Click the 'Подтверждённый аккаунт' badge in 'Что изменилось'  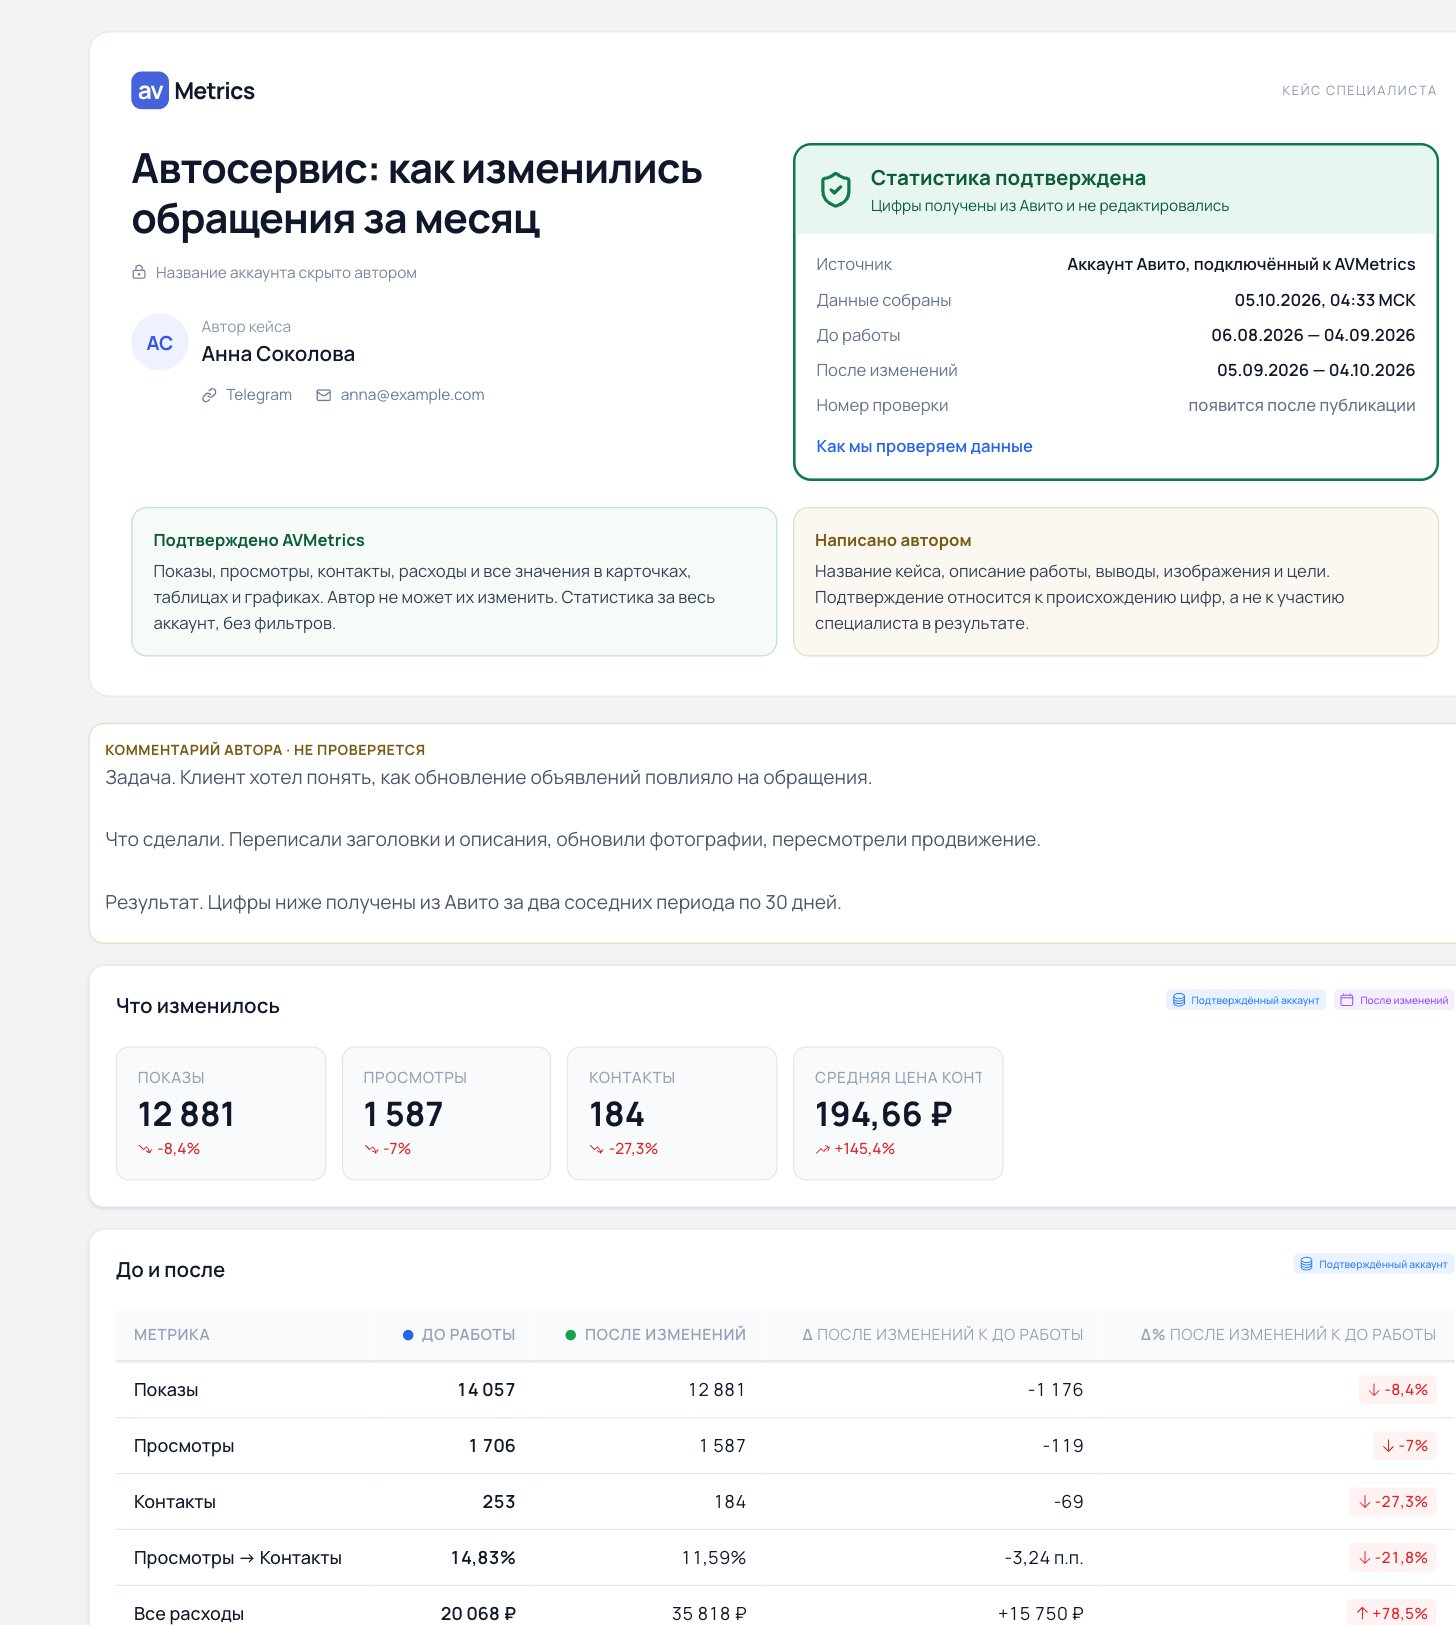click(1246, 1000)
